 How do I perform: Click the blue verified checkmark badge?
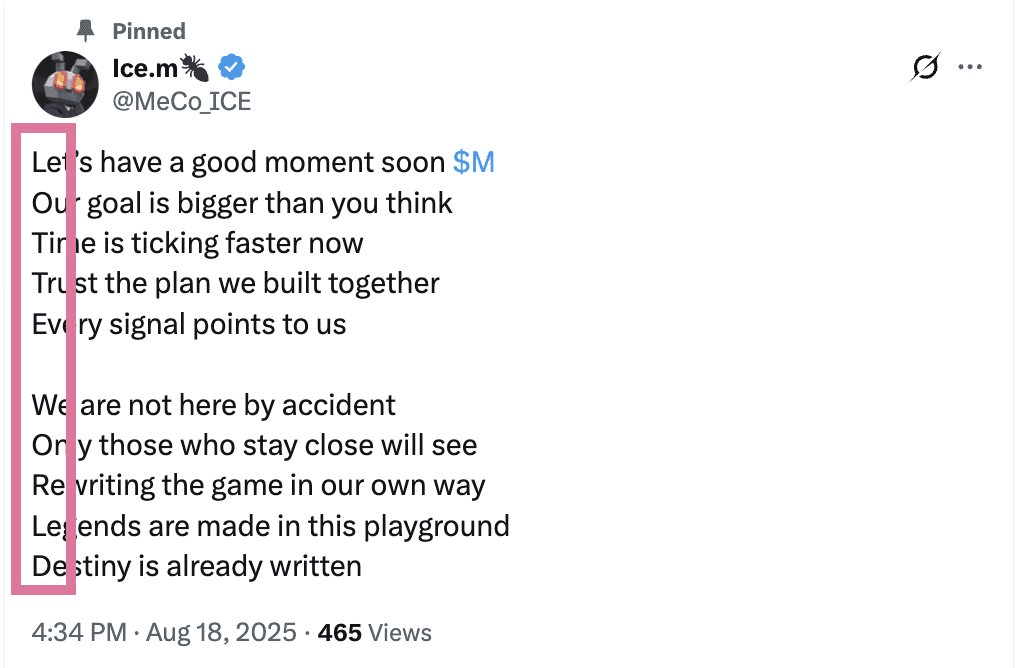coord(232,69)
